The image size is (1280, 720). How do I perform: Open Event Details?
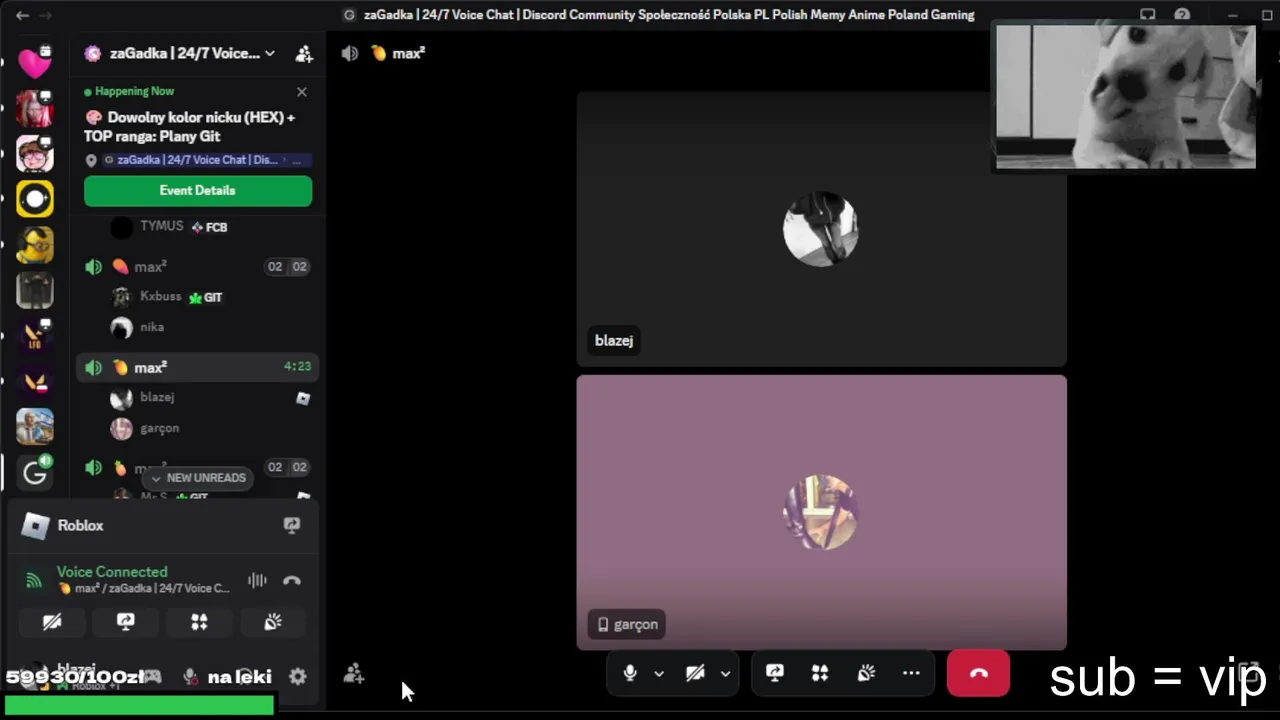click(x=198, y=191)
